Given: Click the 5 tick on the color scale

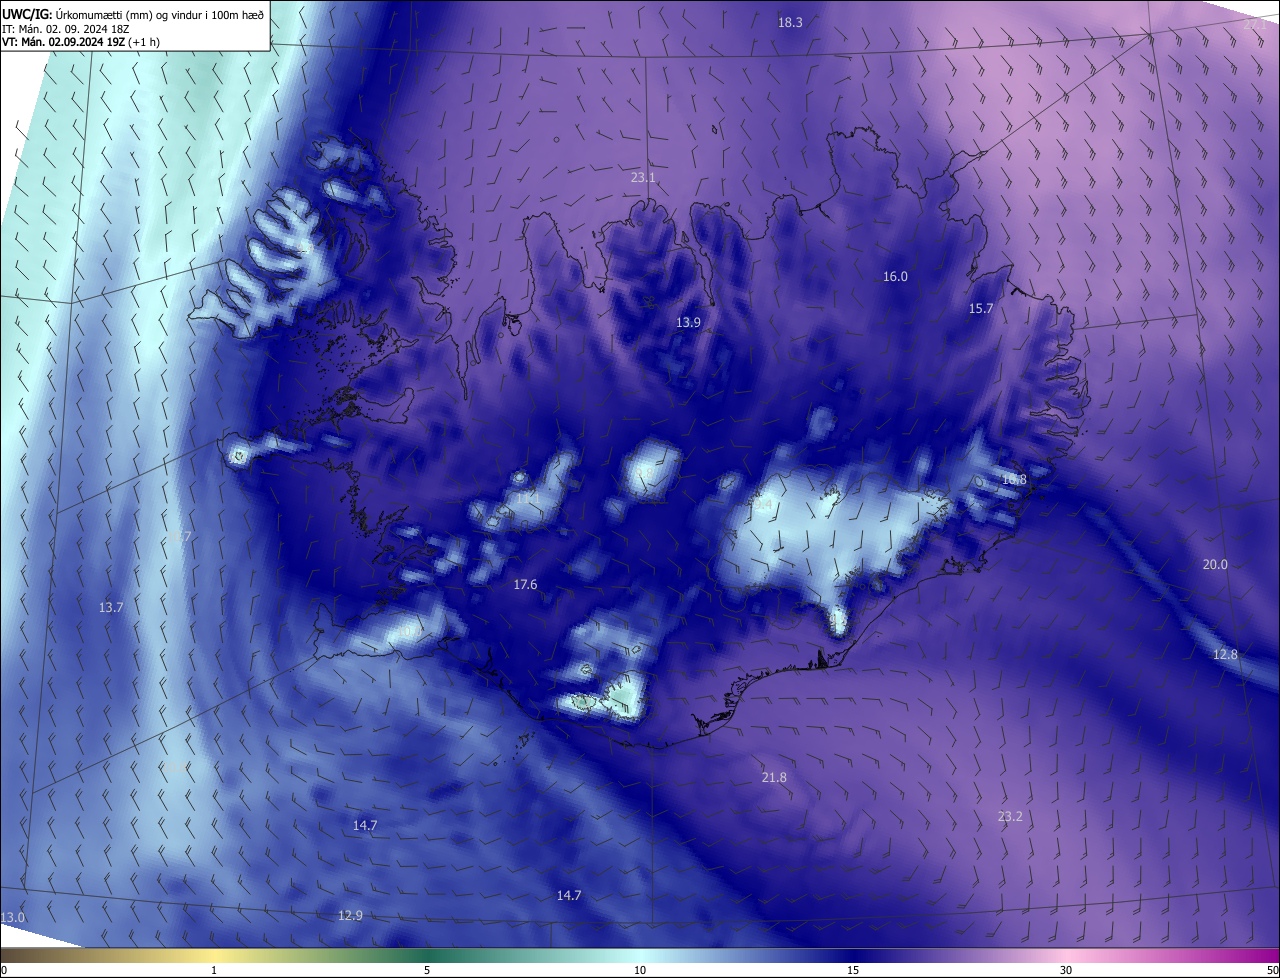Looking at the screenshot, I should (x=427, y=970).
